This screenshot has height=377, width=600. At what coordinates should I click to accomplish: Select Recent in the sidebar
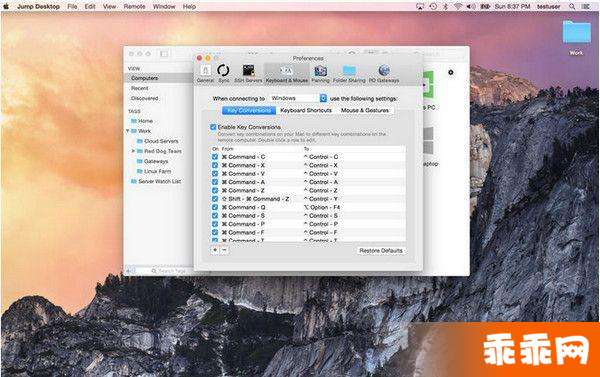[140, 88]
